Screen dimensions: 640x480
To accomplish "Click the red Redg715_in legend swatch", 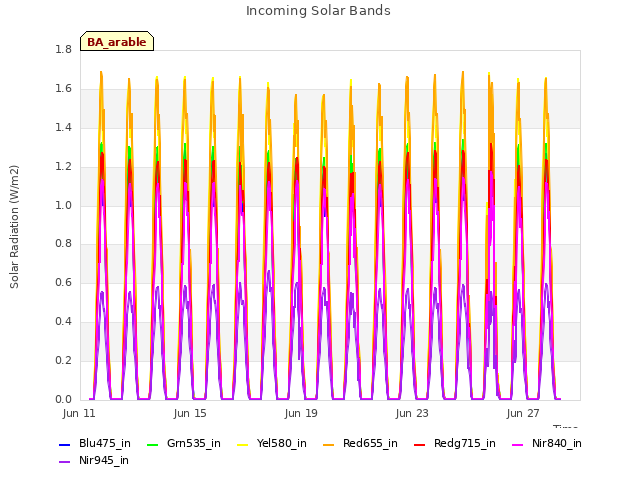I will [420, 444].
